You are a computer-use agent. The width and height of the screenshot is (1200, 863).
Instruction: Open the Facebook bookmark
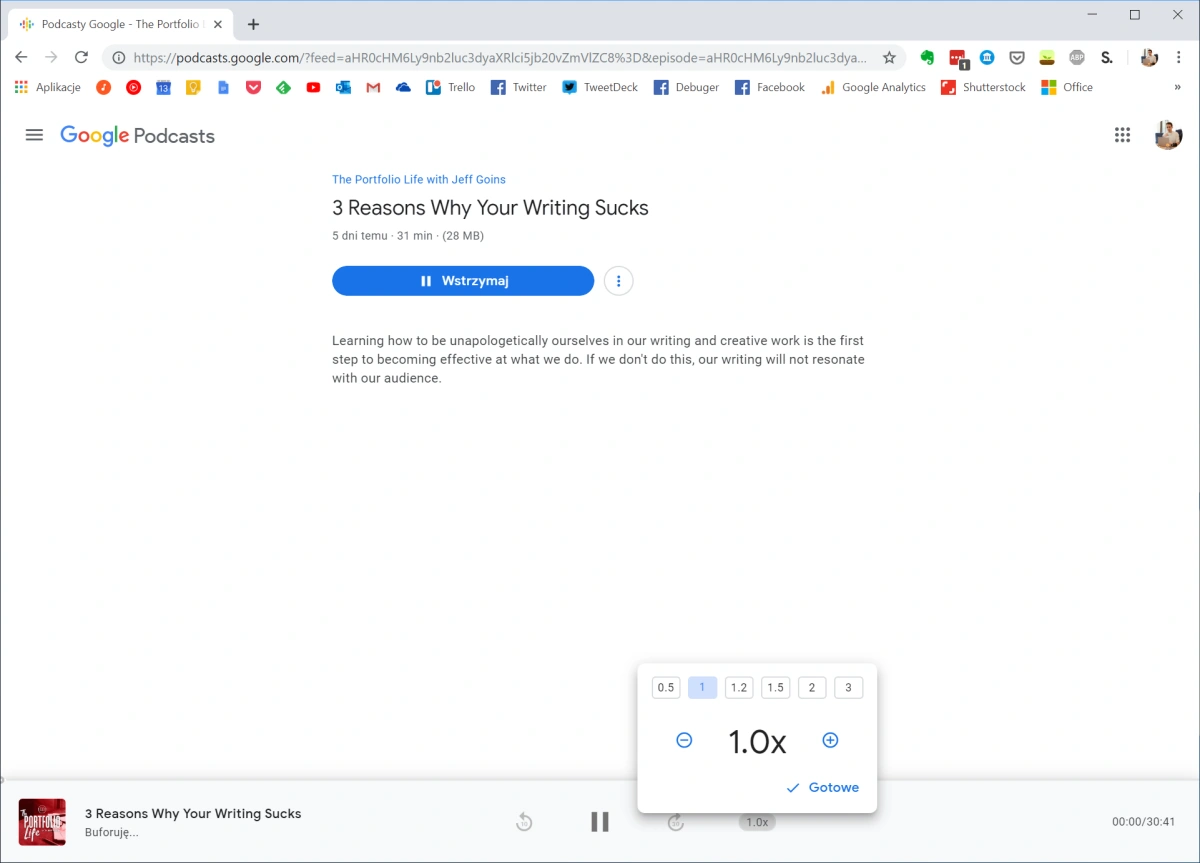pyautogui.click(x=770, y=87)
